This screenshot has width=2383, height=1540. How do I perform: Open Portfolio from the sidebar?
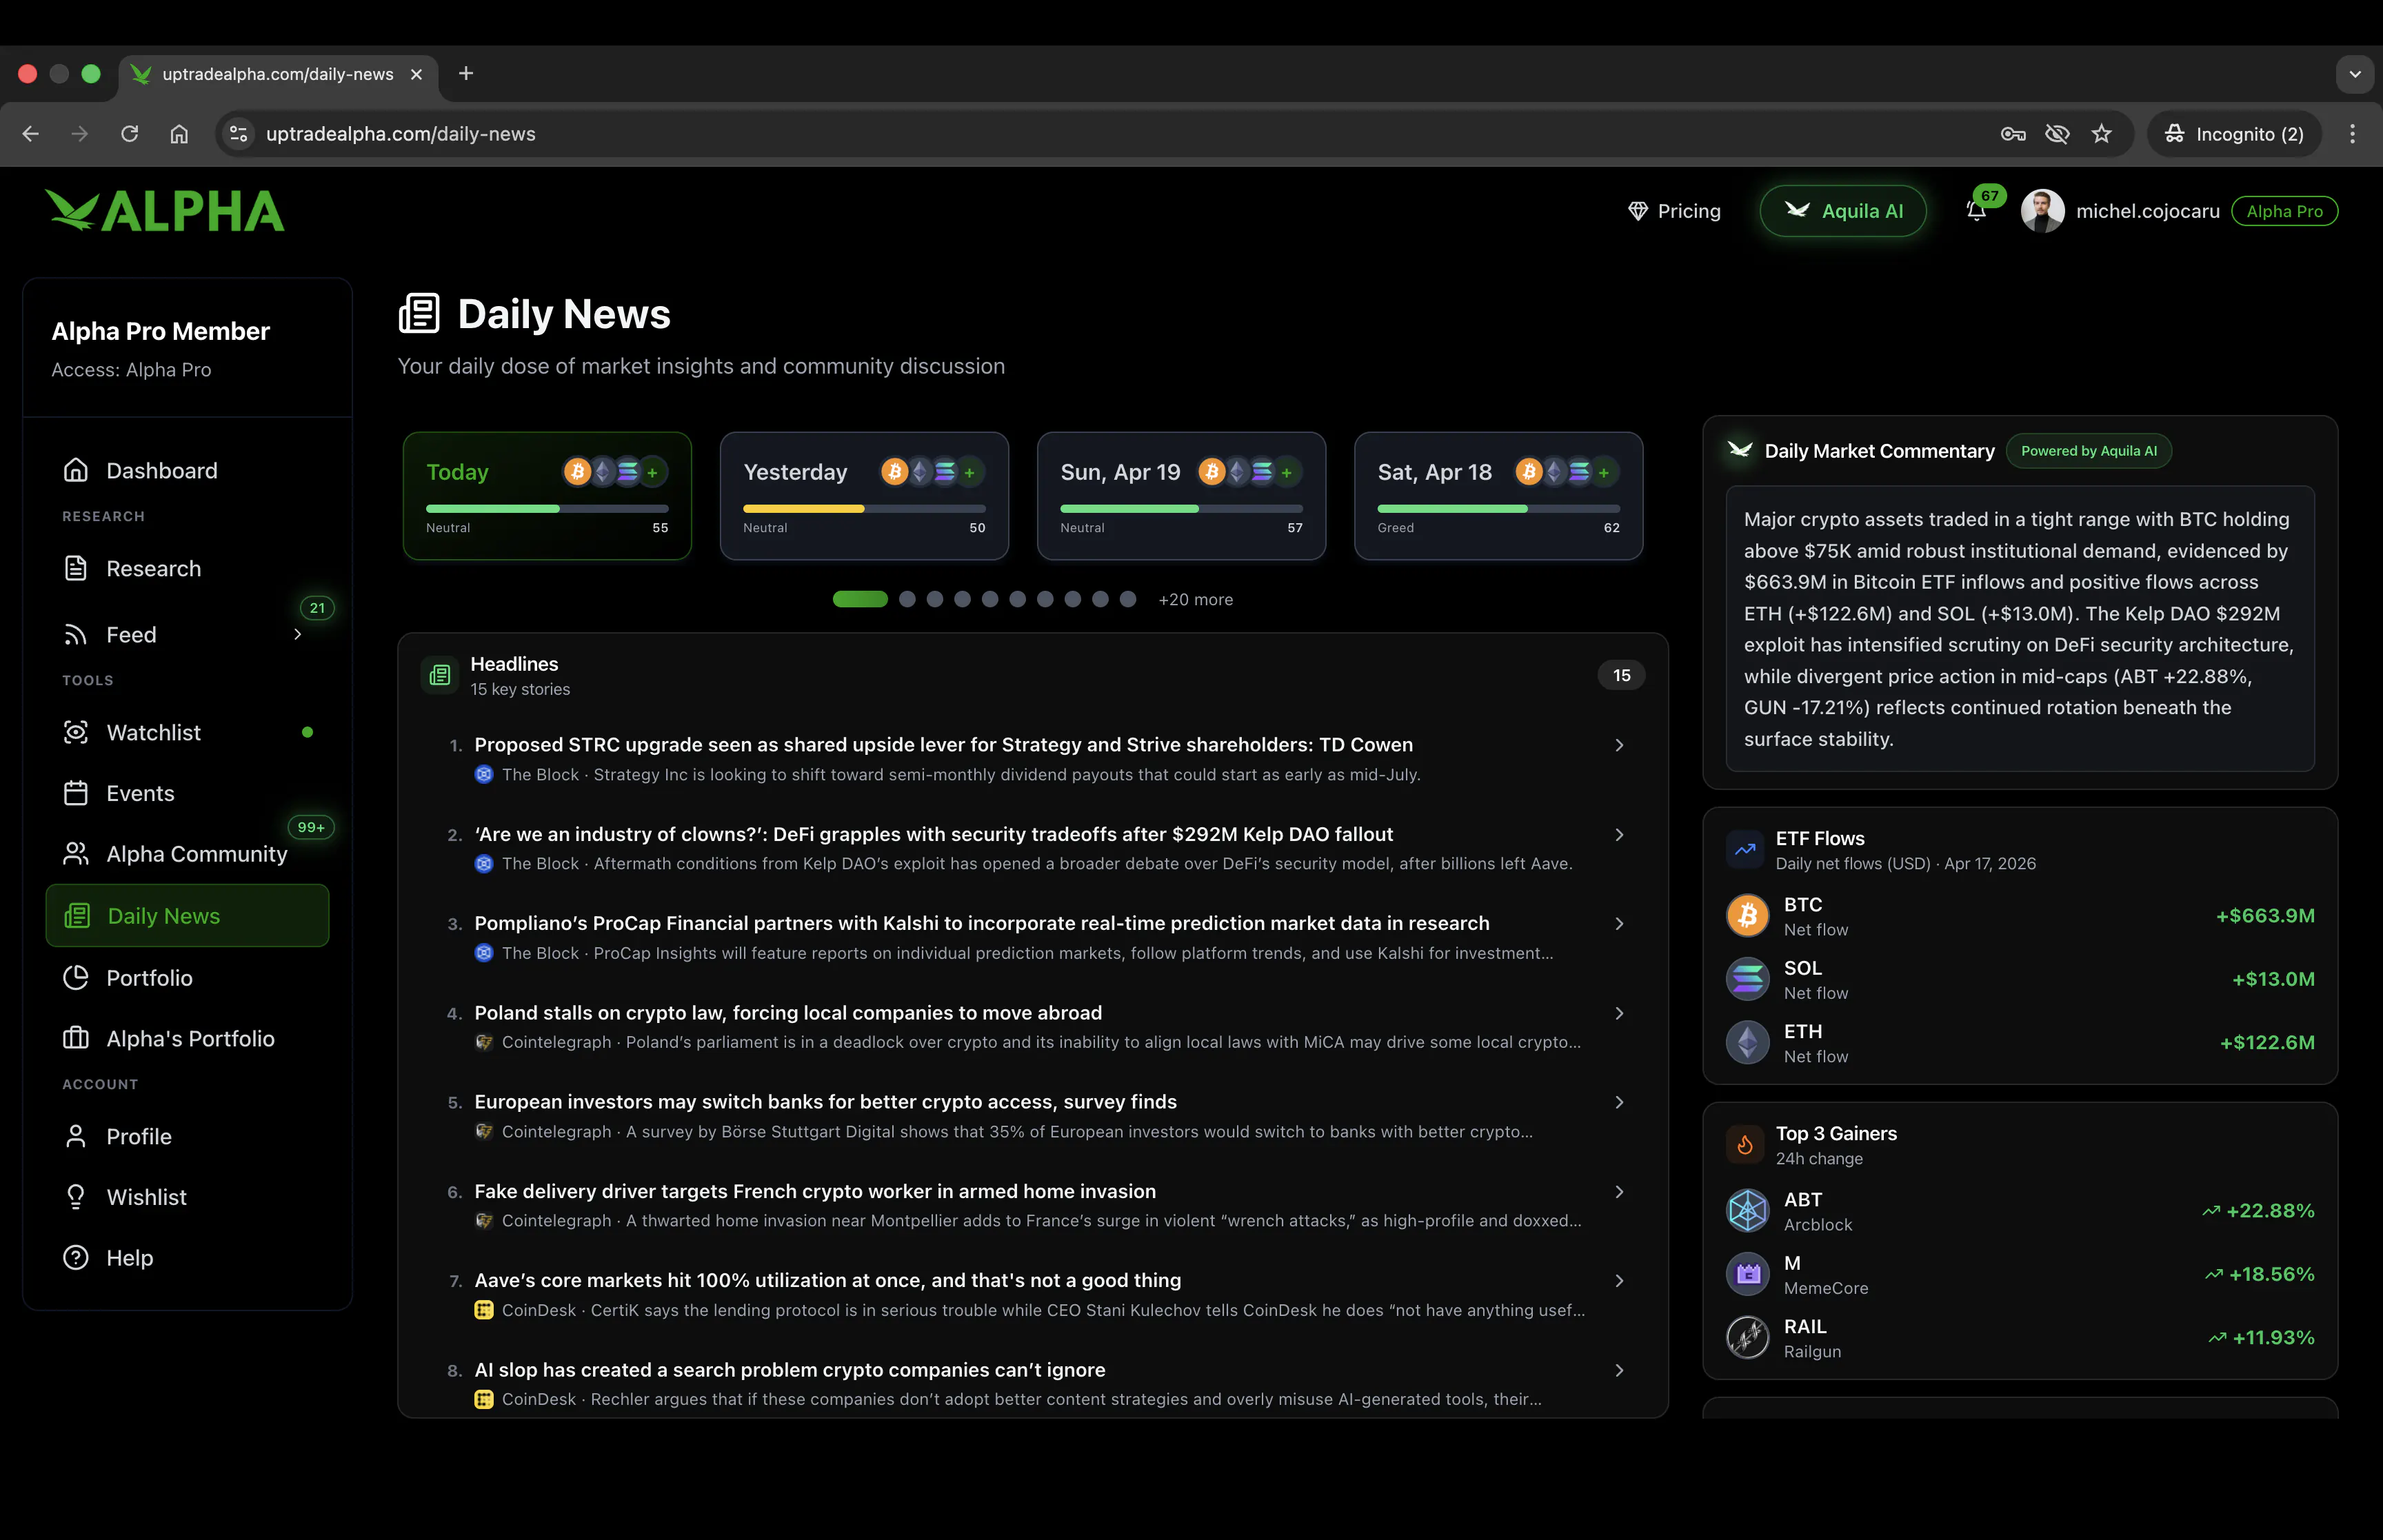coord(187,977)
